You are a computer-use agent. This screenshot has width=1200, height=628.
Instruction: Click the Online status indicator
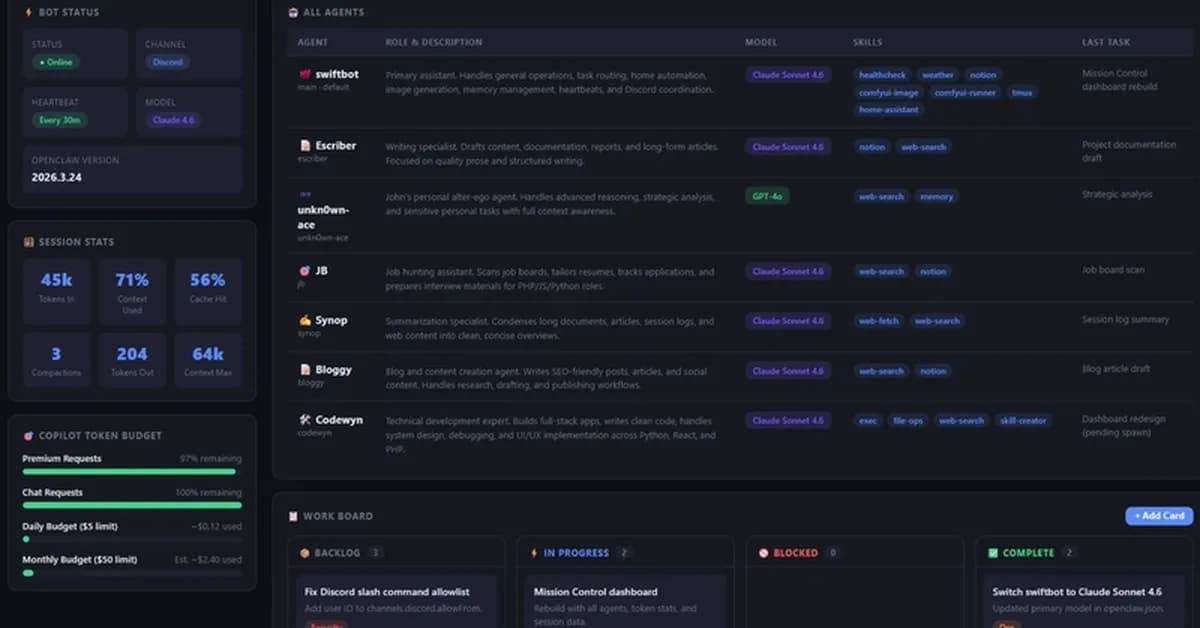coord(56,61)
